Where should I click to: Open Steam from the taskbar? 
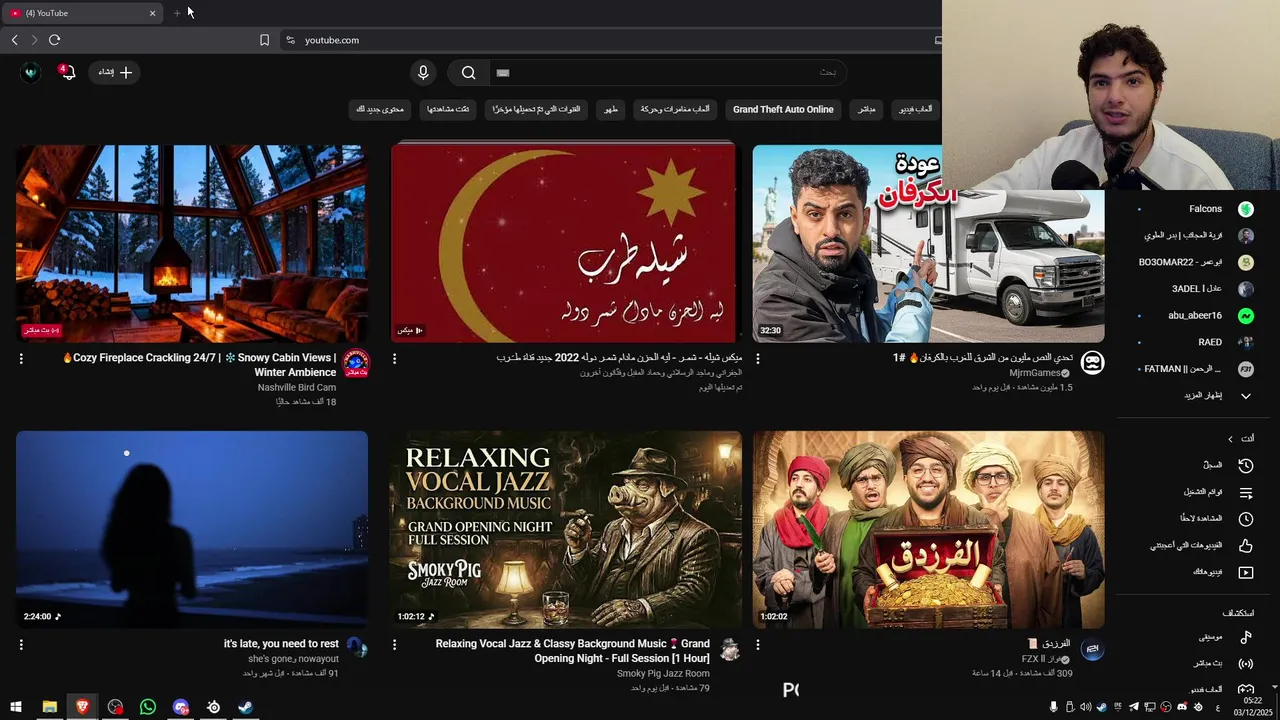245,707
